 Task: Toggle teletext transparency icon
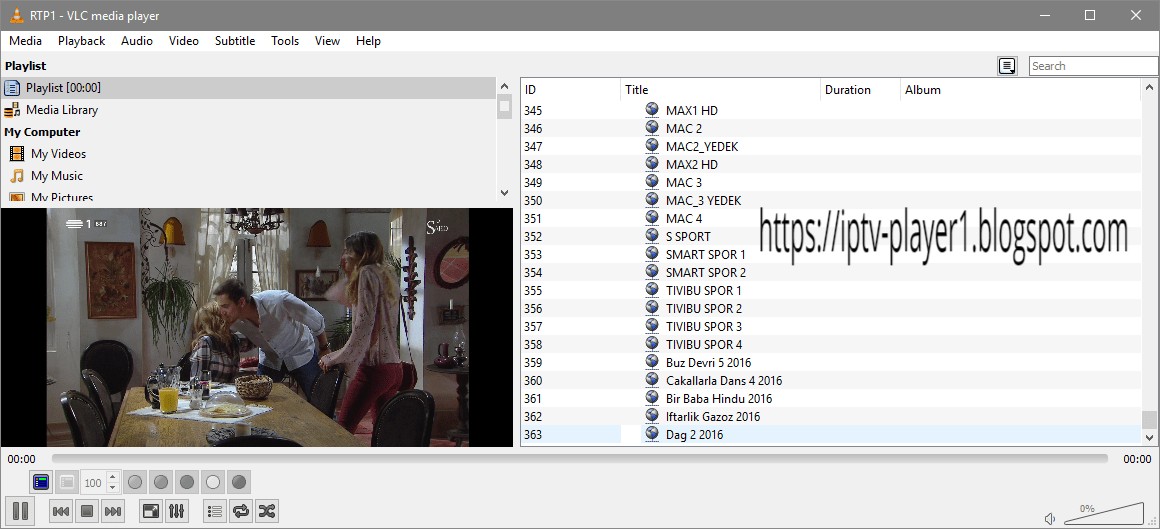point(67,482)
